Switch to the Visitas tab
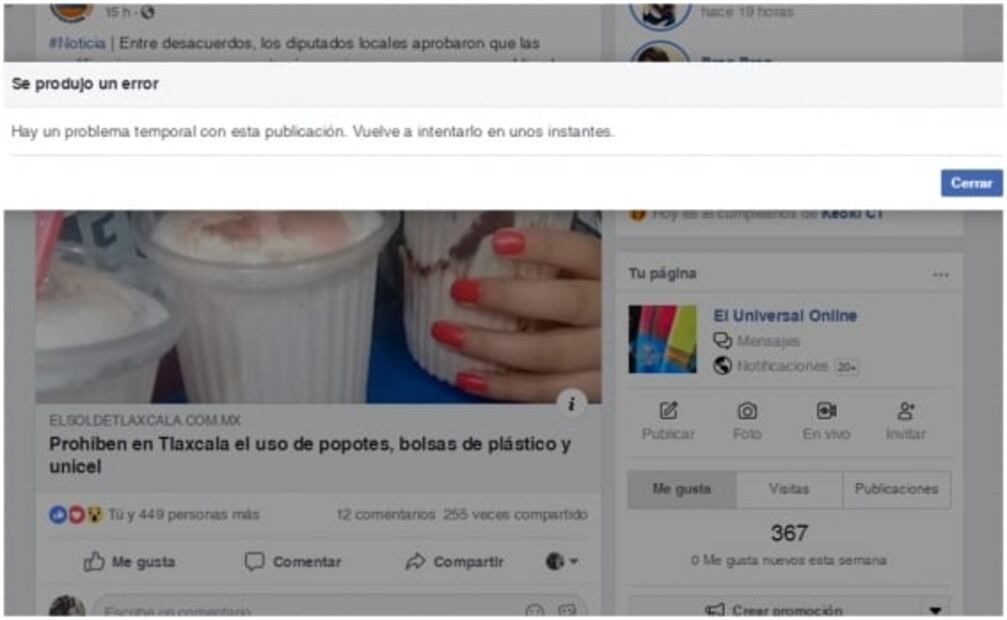This screenshot has width=1007, height=620. [789, 489]
